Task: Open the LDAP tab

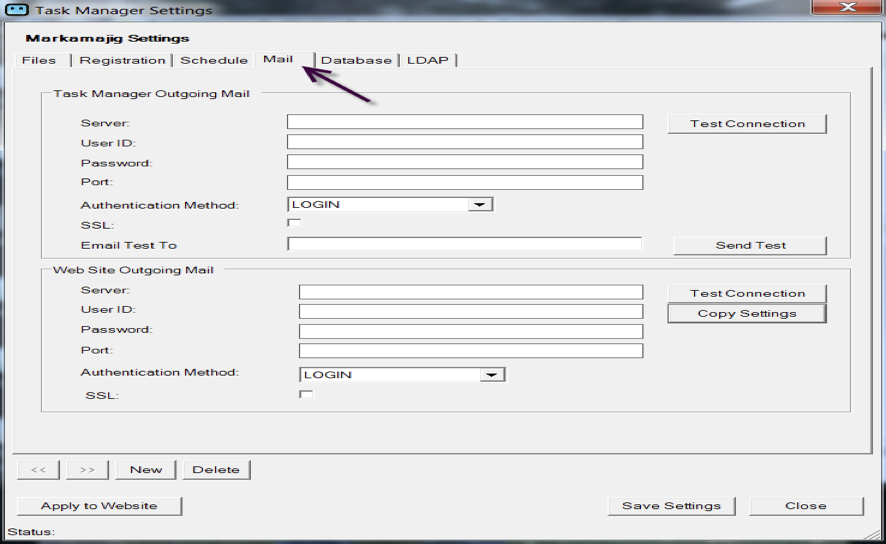Action: pyautogui.click(x=428, y=60)
